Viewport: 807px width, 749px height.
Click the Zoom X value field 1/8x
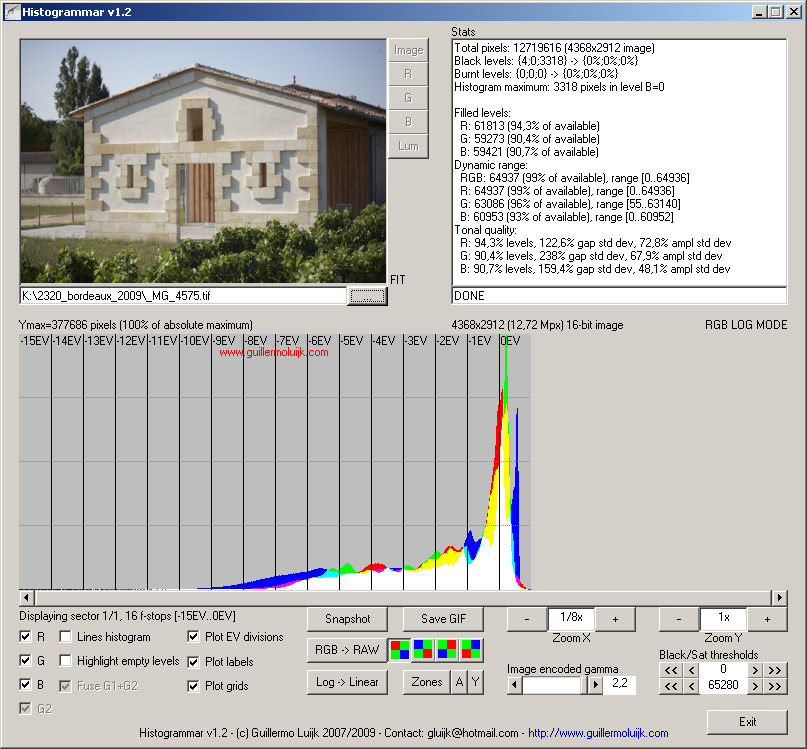571,618
